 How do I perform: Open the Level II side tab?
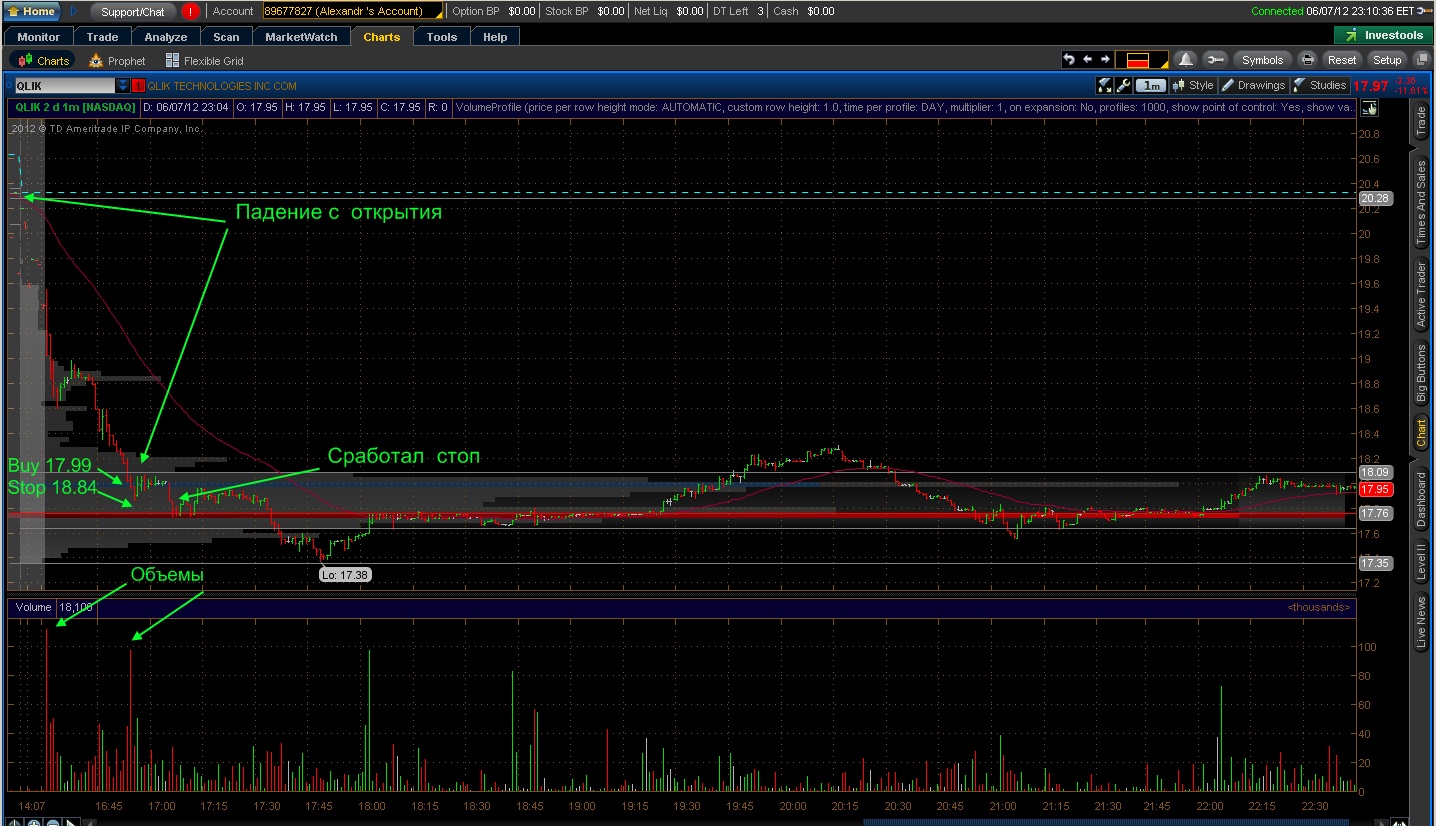click(x=1421, y=561)
